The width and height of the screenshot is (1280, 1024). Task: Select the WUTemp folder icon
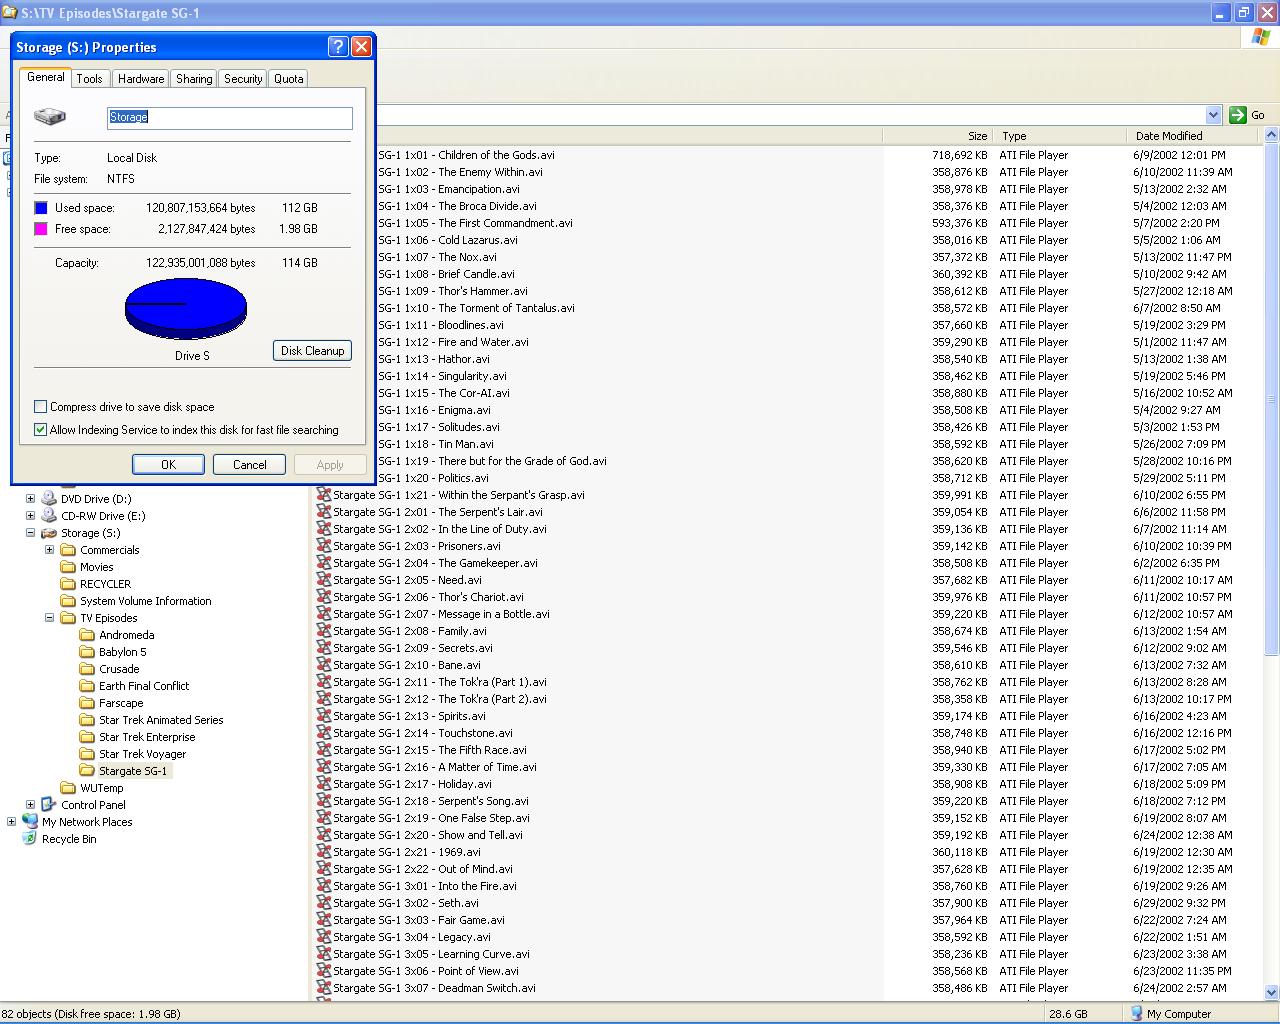coord(68,787)
